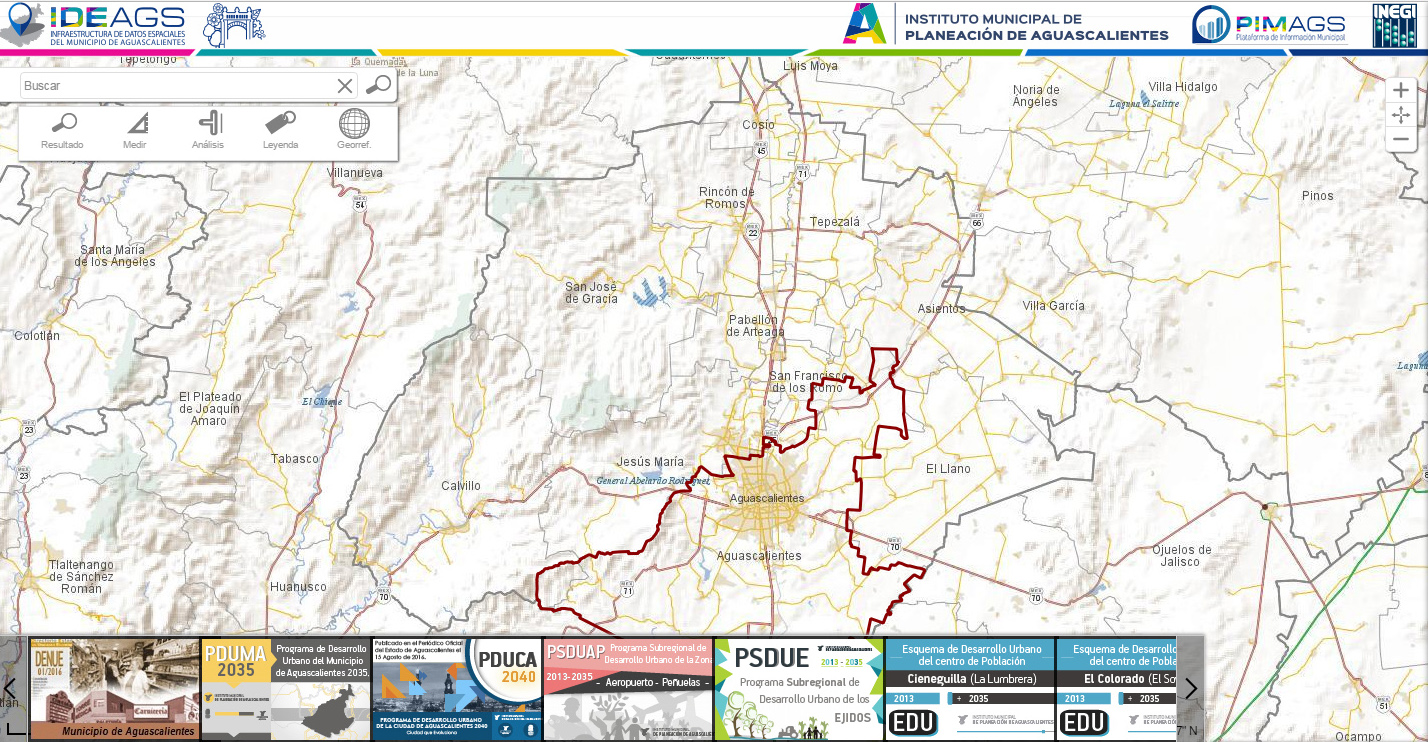Click the full-extent pan arrows icon
The image size is (1428, 742).
(1401, 115)
